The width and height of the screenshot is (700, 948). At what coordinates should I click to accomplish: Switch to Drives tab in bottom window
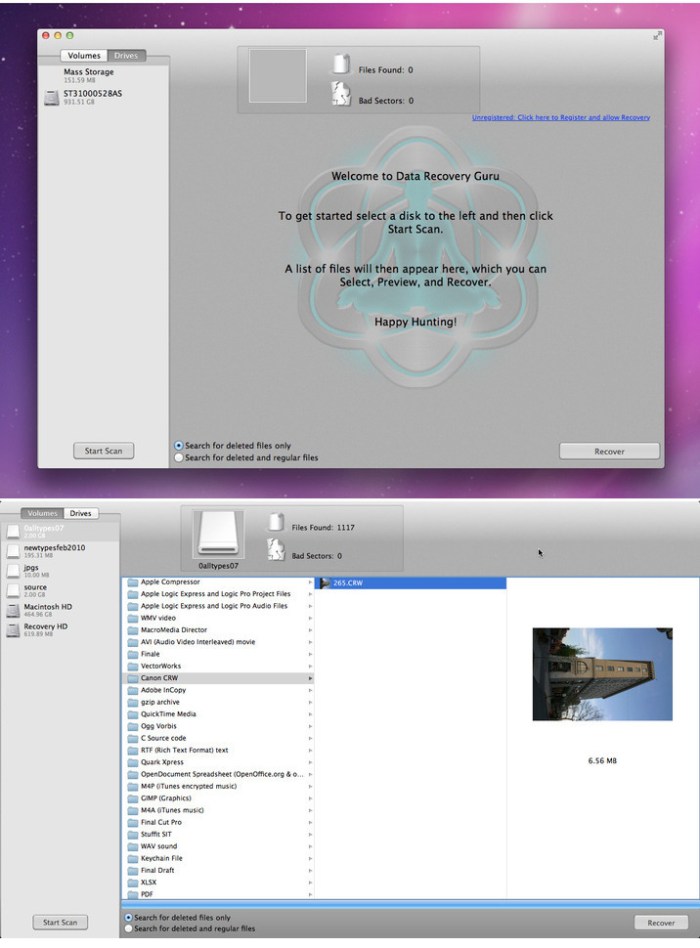pos(80,513)
